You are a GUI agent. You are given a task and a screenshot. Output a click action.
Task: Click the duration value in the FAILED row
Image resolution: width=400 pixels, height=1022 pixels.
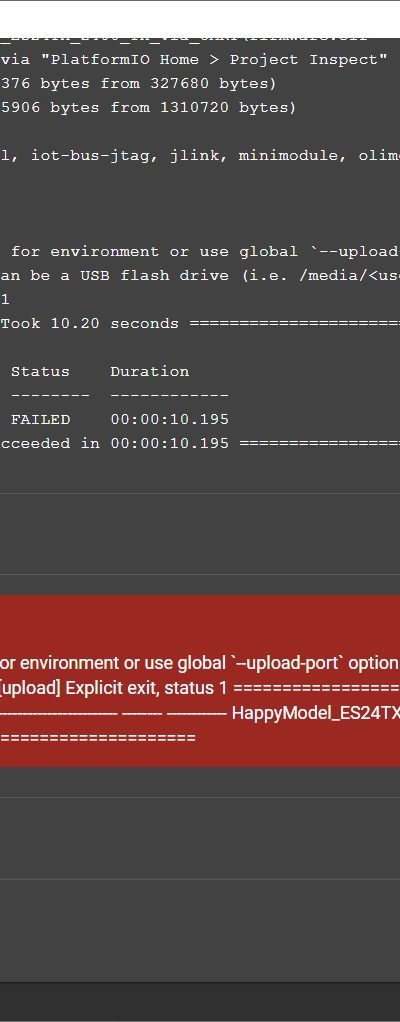click(x=169, y=419)
